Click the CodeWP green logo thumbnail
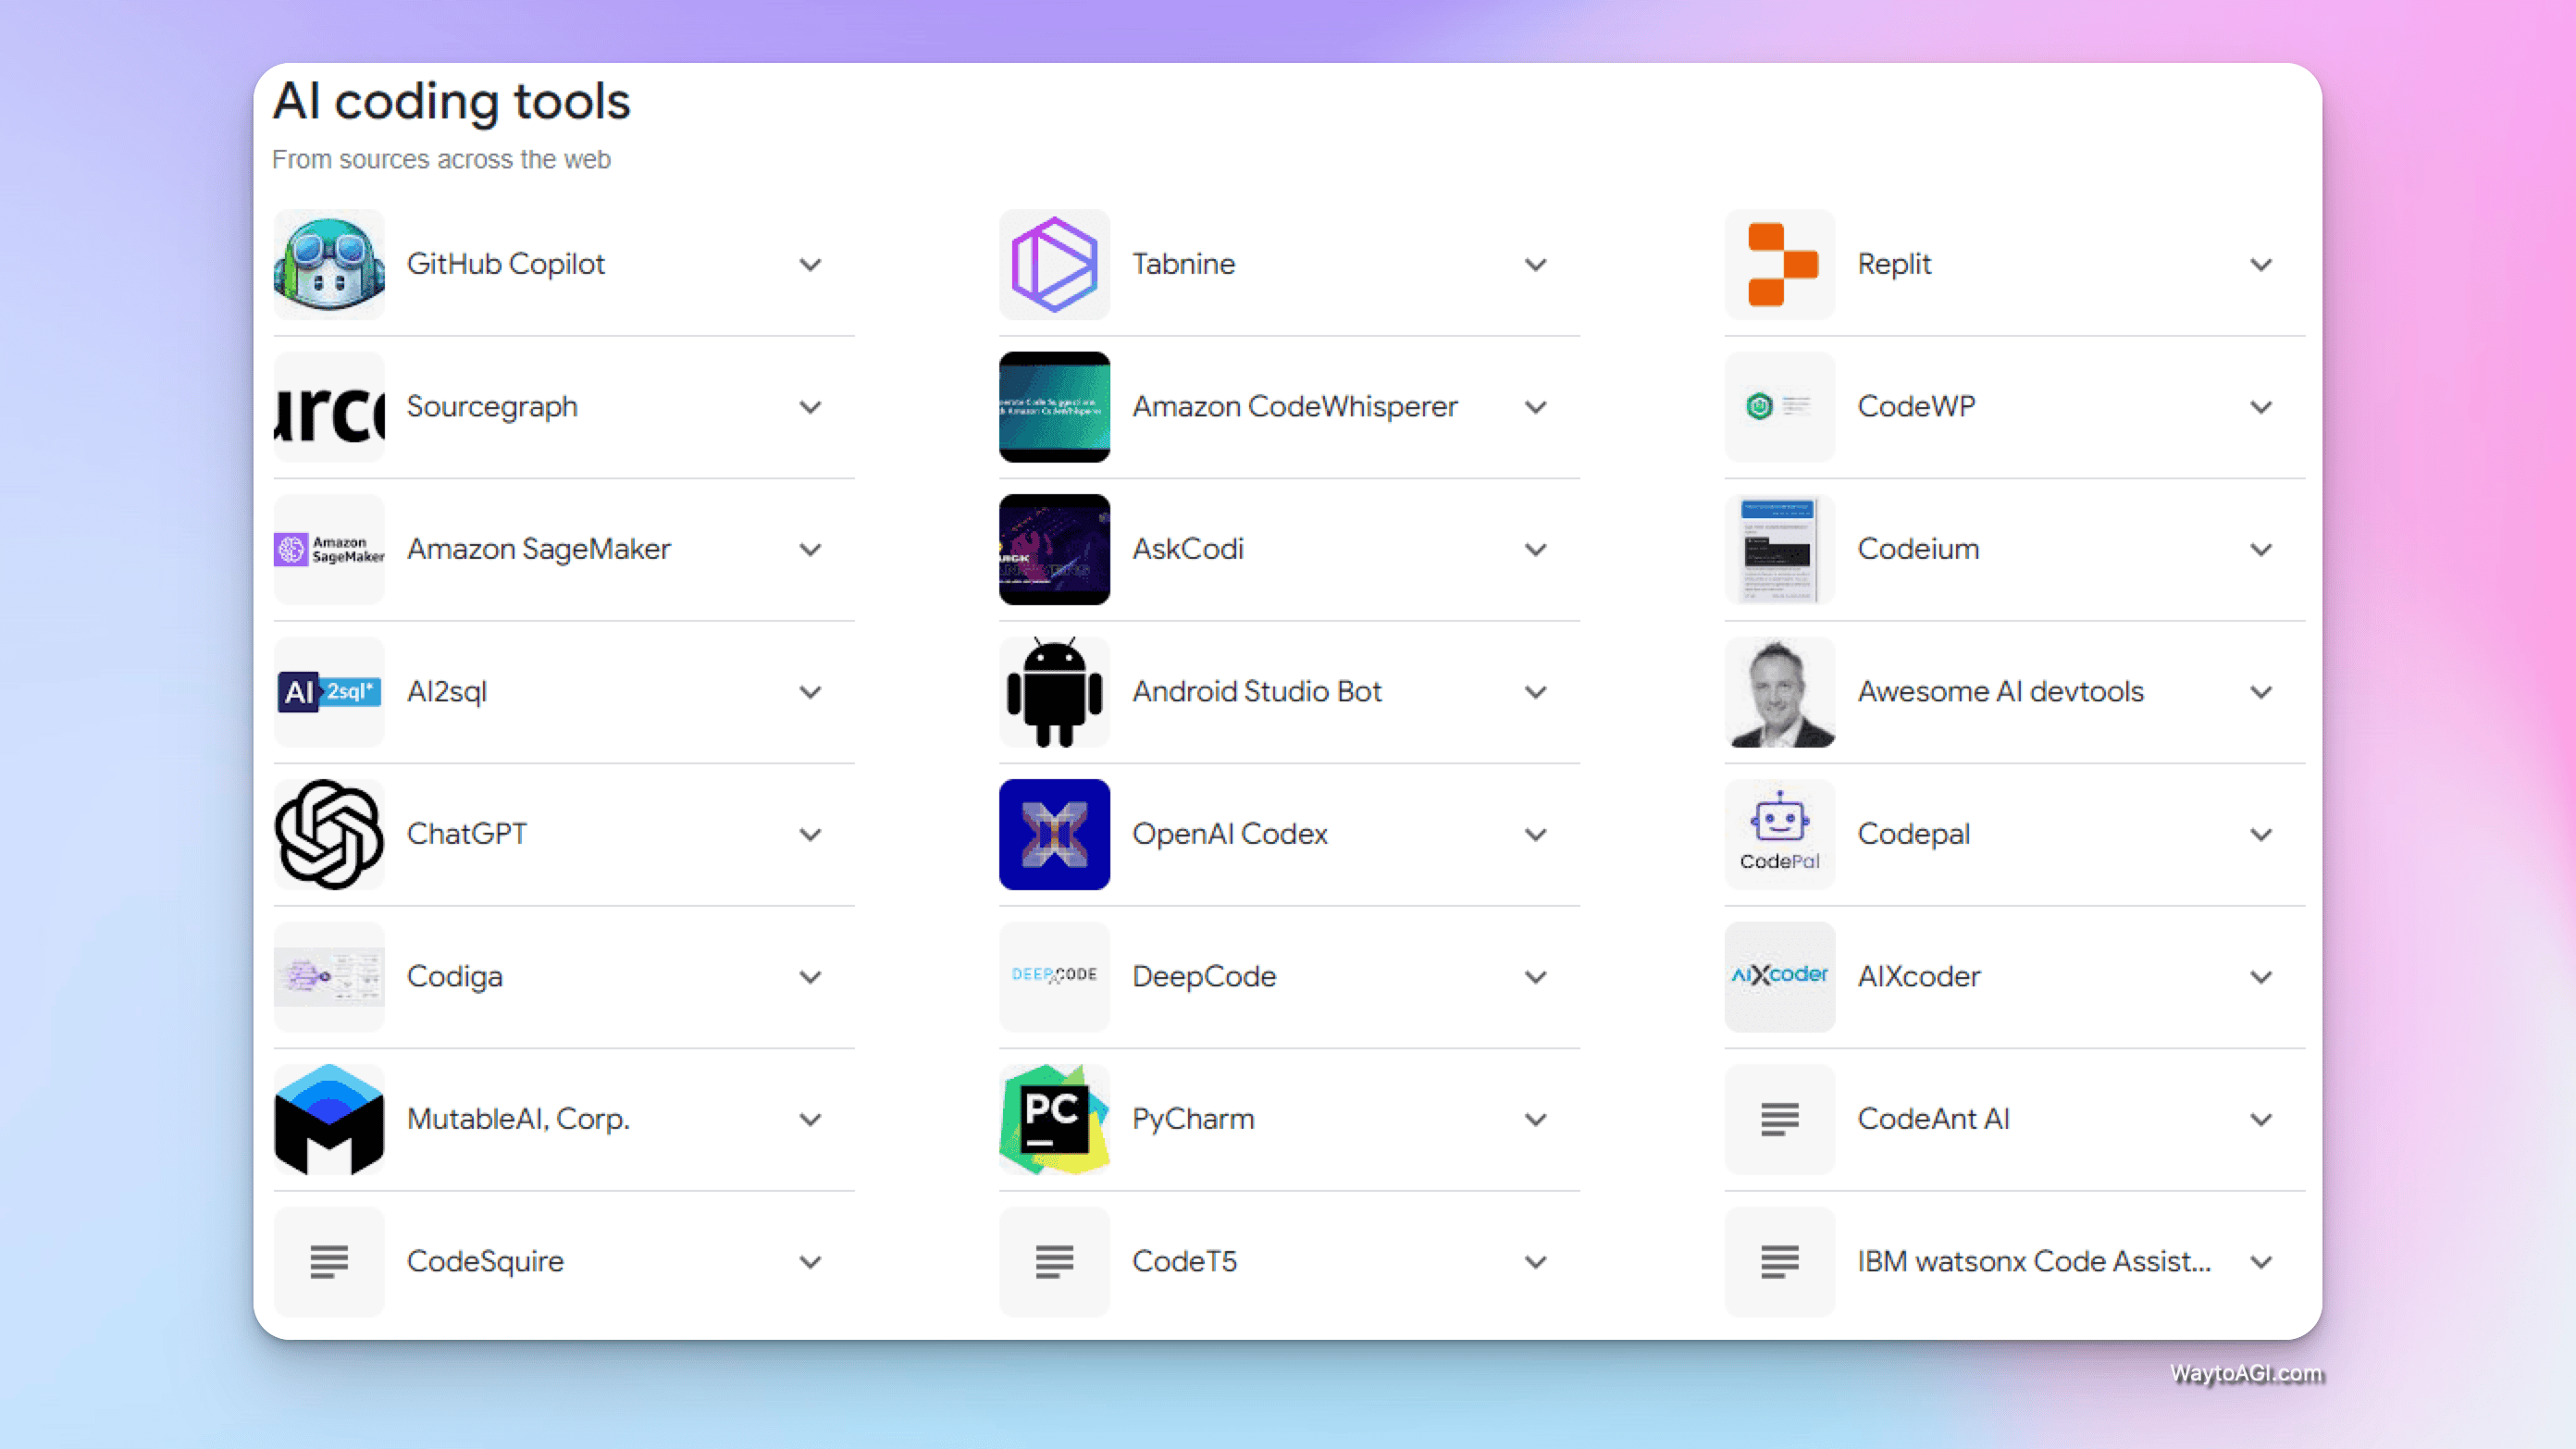This screenshot has width=2576, height=1449. pos(1780,407)
